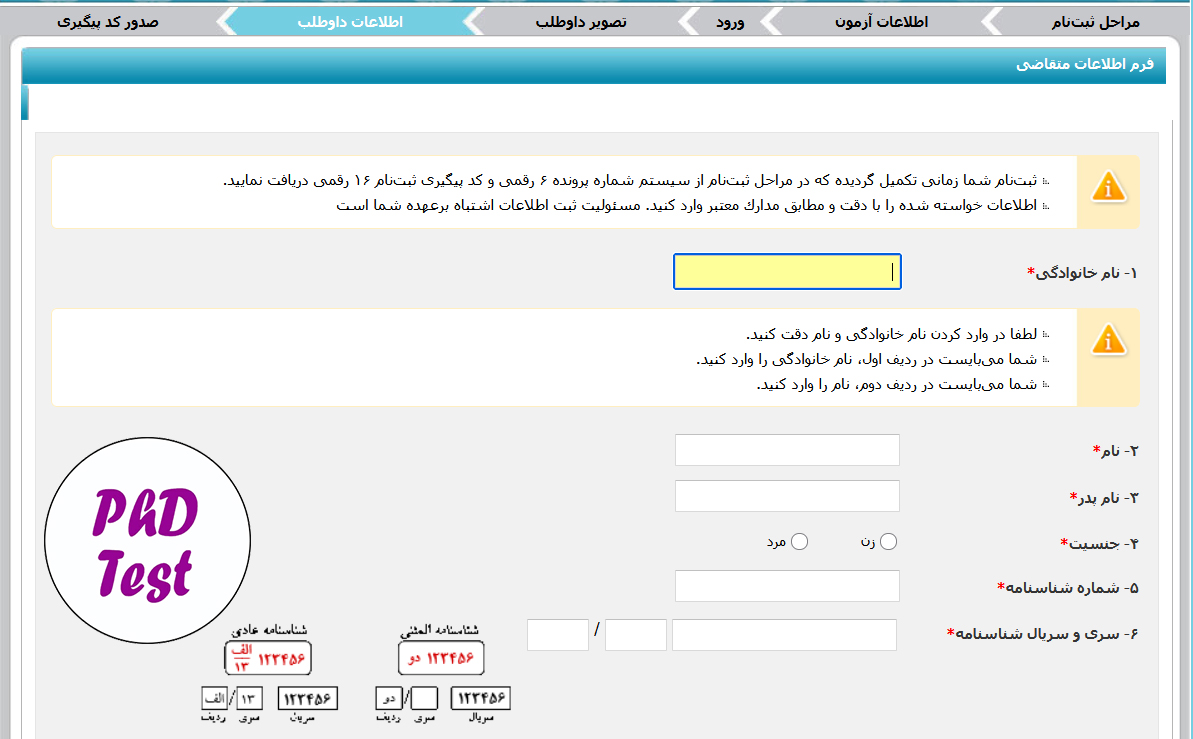Focus the نام خانوادگی input field
Image resolution: width=1193 pixels, height=739 pixels.
[787, 272]
